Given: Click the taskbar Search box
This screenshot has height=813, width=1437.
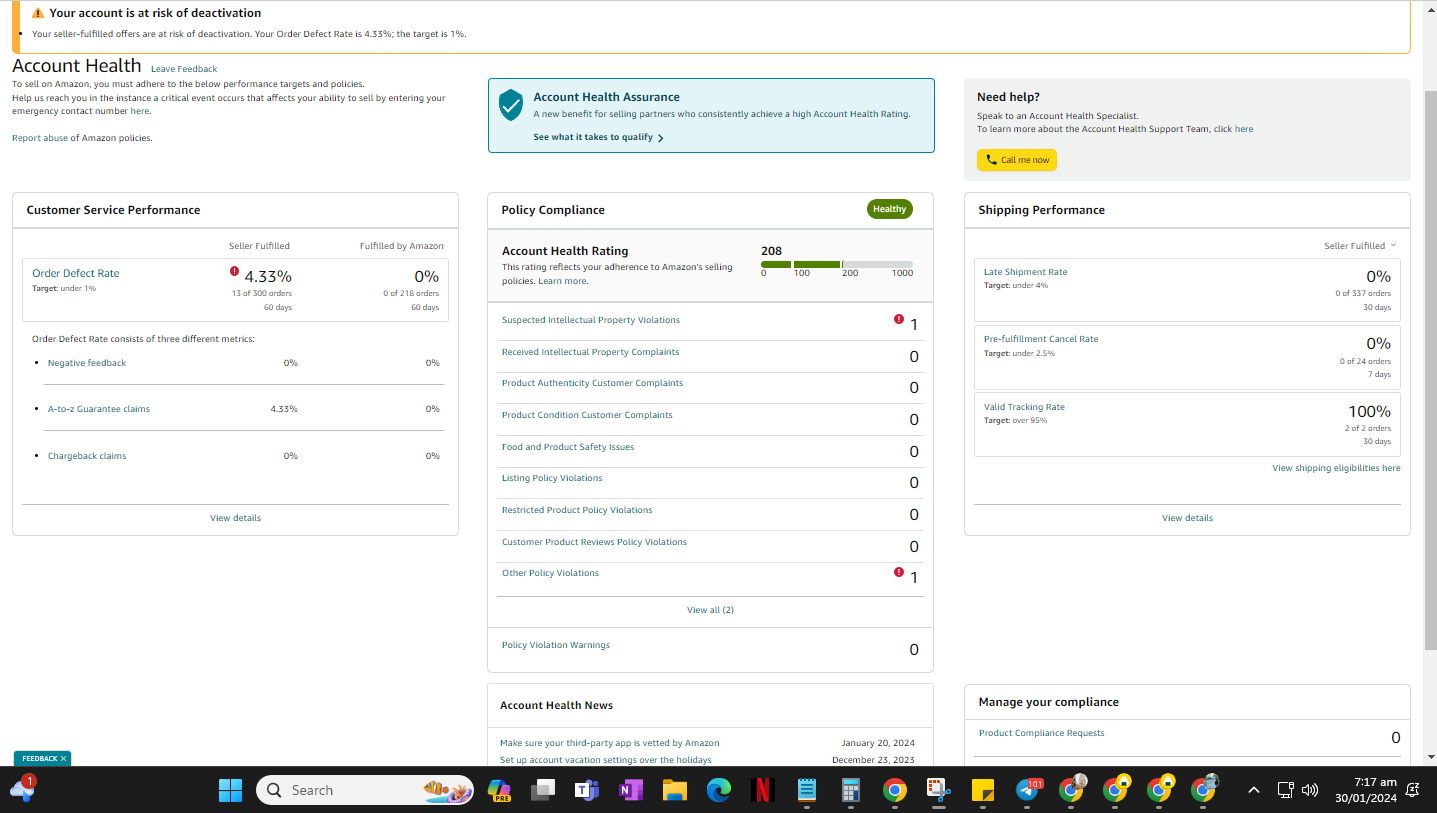Looking at the screenshot, I should click(x=365, y=790).
